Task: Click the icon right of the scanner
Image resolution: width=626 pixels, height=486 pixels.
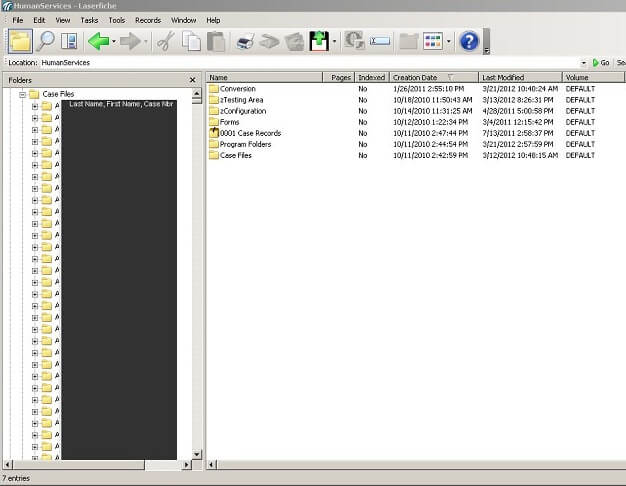Action: click(x=295, y=42)
